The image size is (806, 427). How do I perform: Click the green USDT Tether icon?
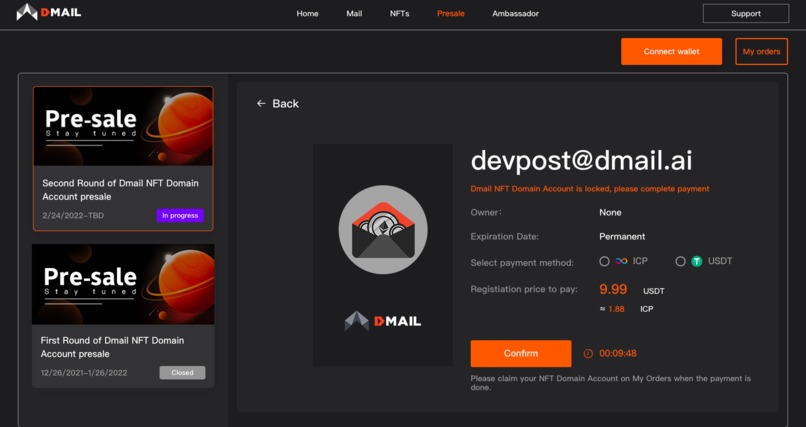[697, 261]
